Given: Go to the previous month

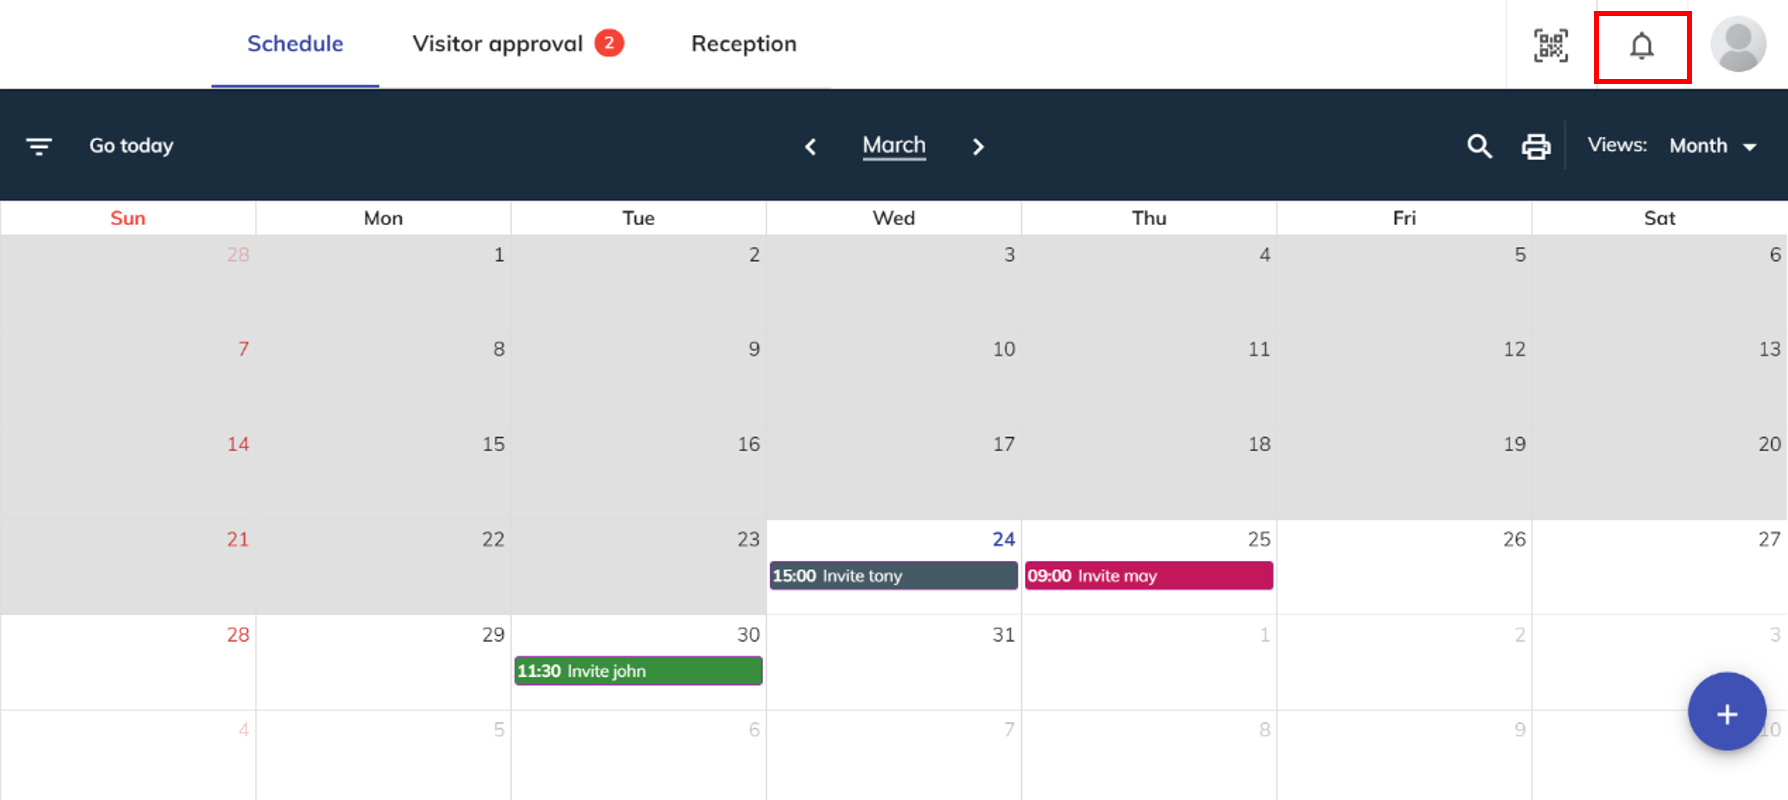Looking at the screenshot, I should pos(811,147).
